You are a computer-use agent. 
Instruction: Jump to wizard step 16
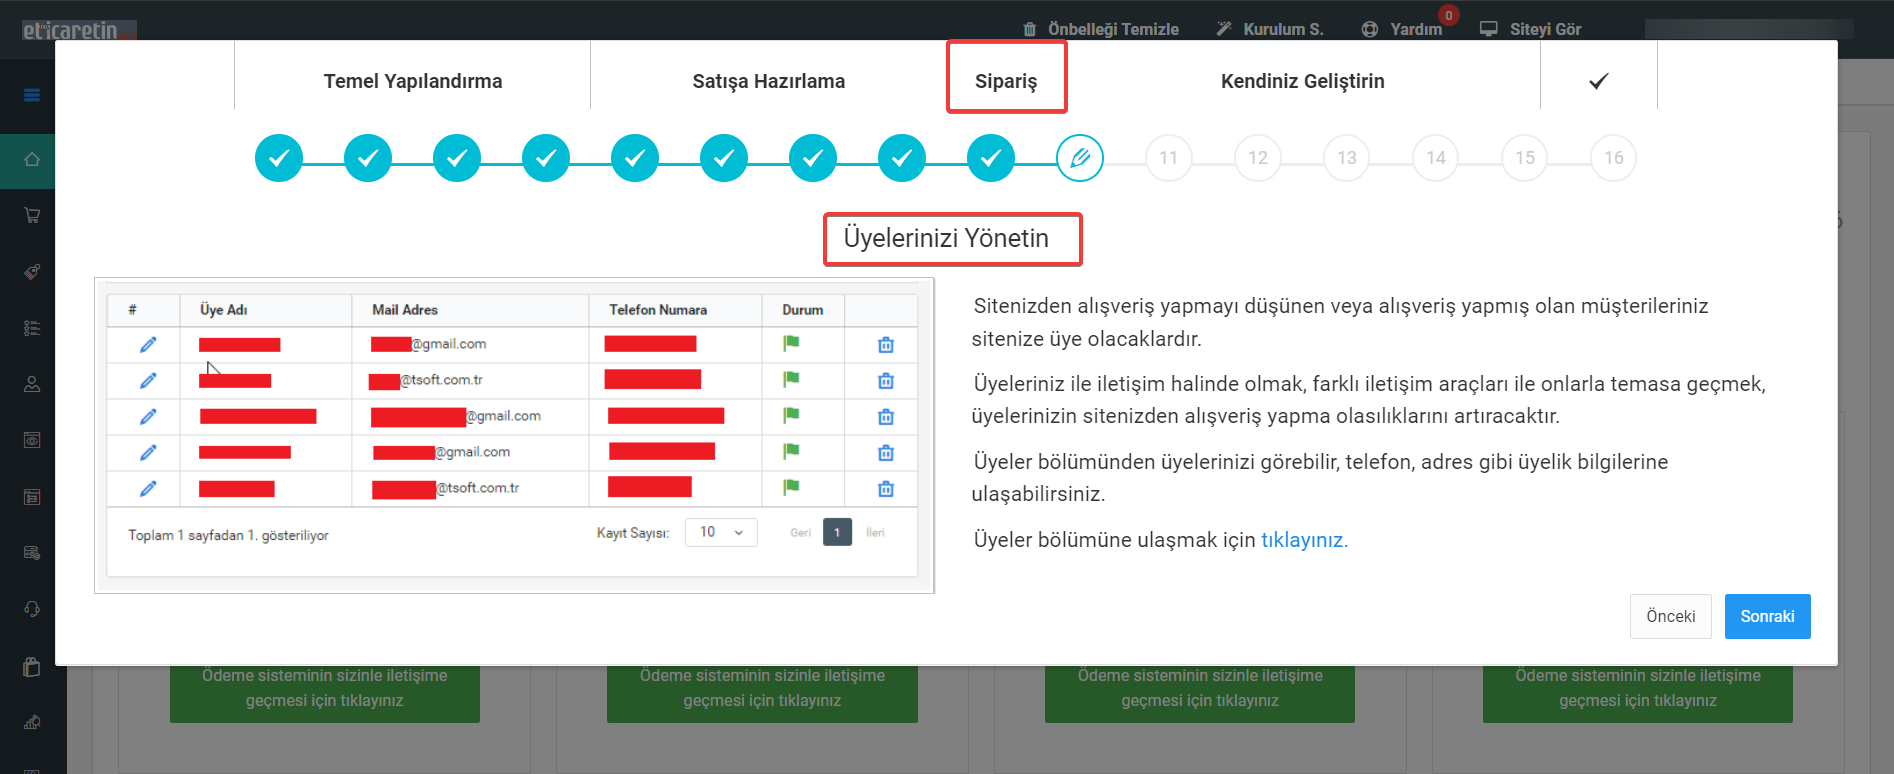coord(1614,158)
